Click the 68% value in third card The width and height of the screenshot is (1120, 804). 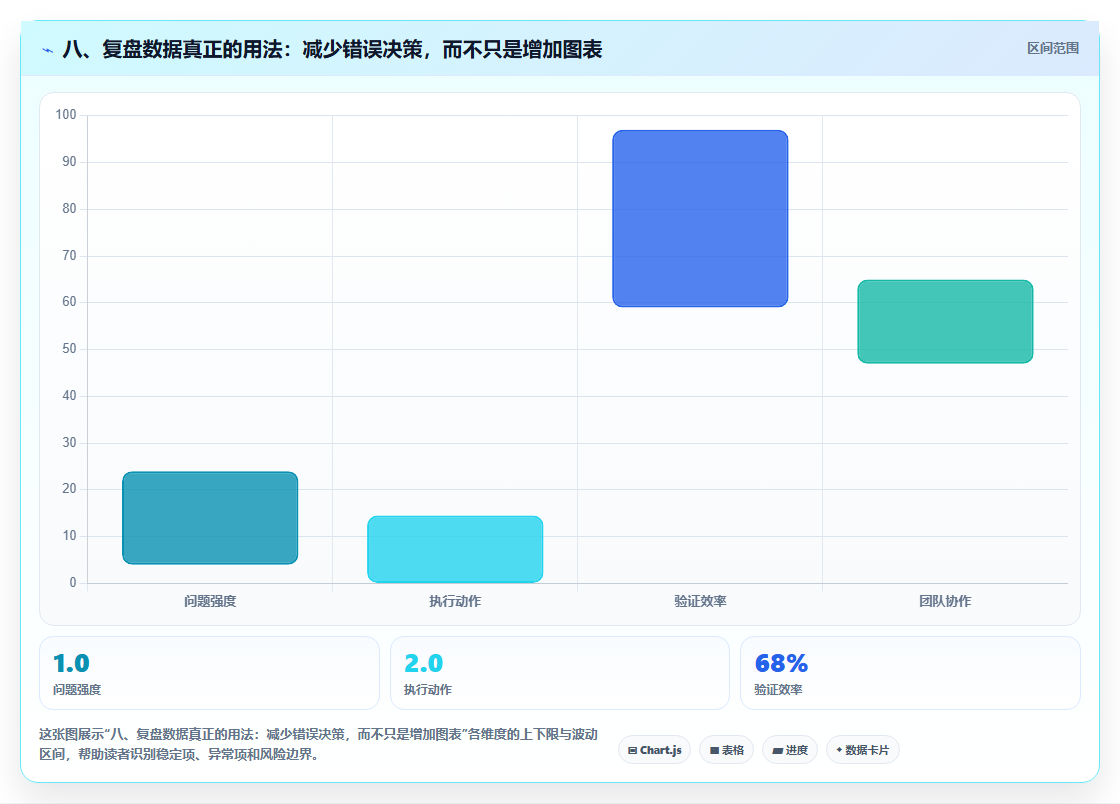[x=781, y=663]
